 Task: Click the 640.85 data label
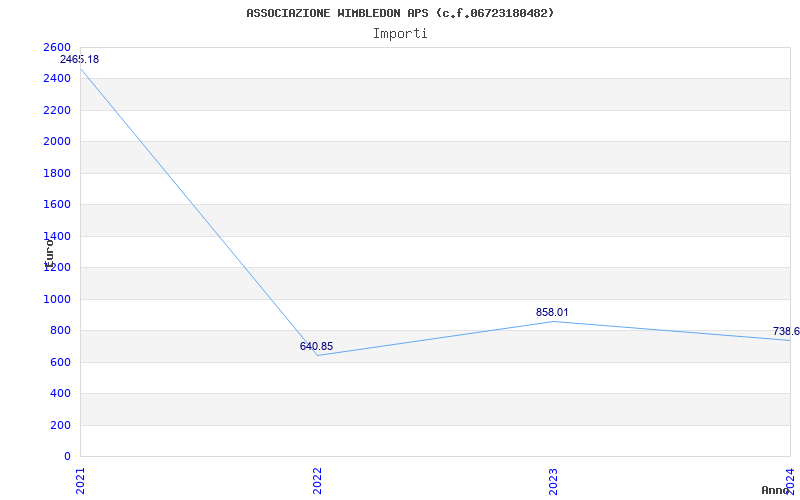(316, 346)
